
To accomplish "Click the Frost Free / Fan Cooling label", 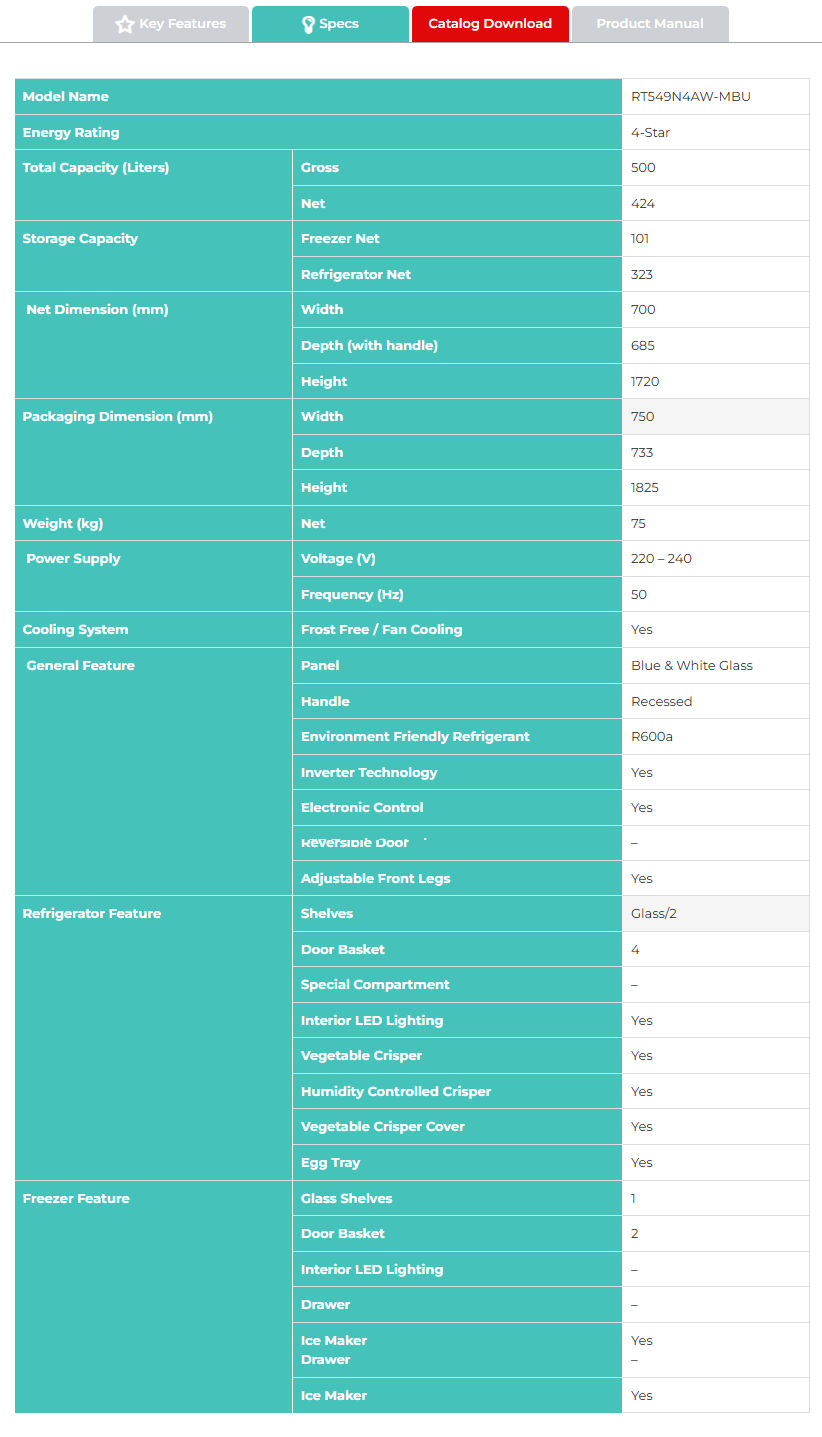I will click(381, 630).
